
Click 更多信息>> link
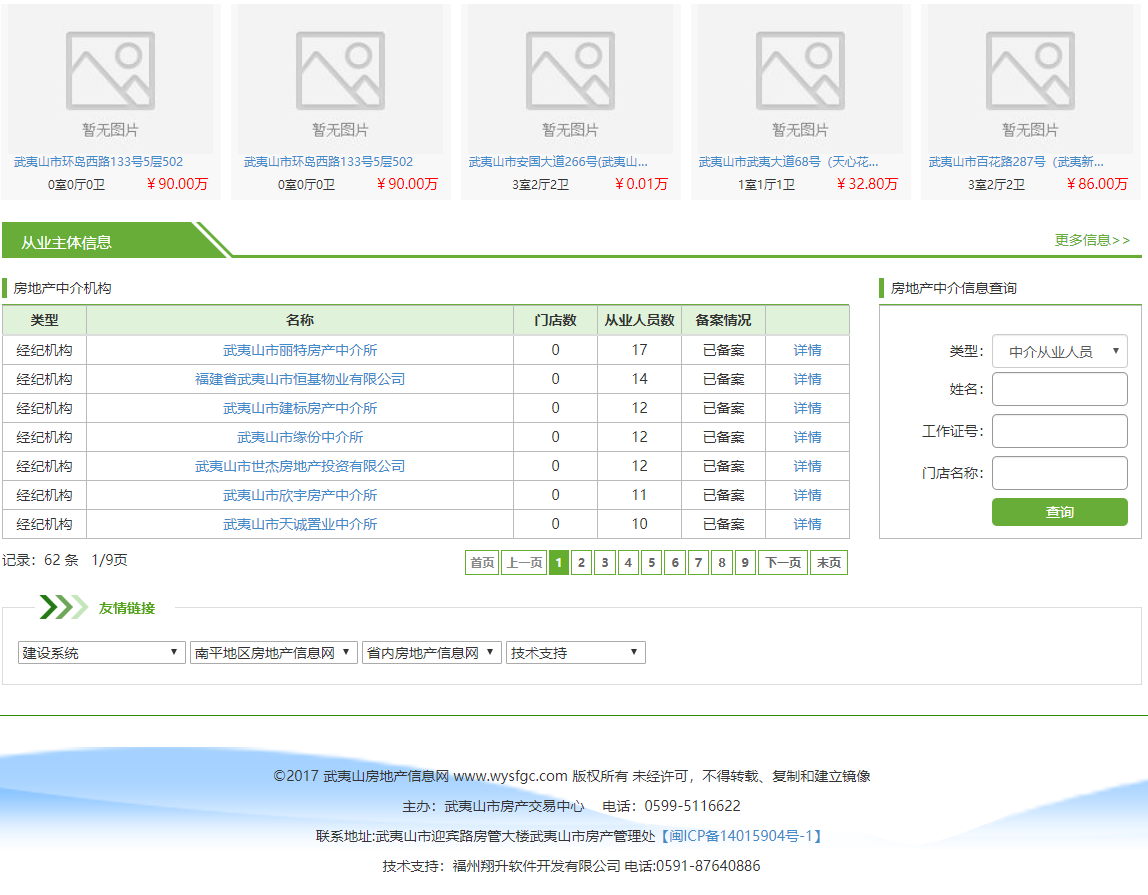(1092, 240)
